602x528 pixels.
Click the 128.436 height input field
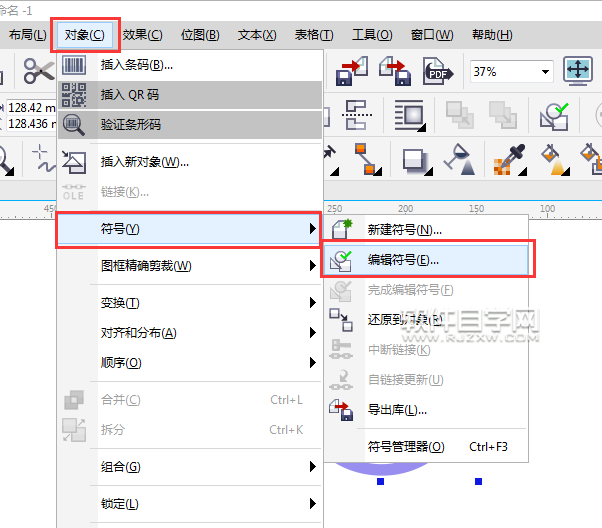tap(31, 124)
